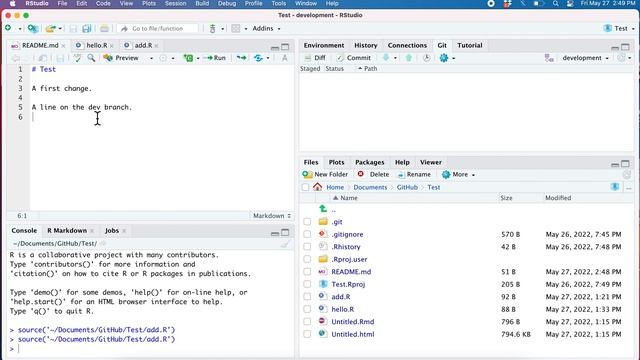Open the Markdown file type selector

[272, 216]
